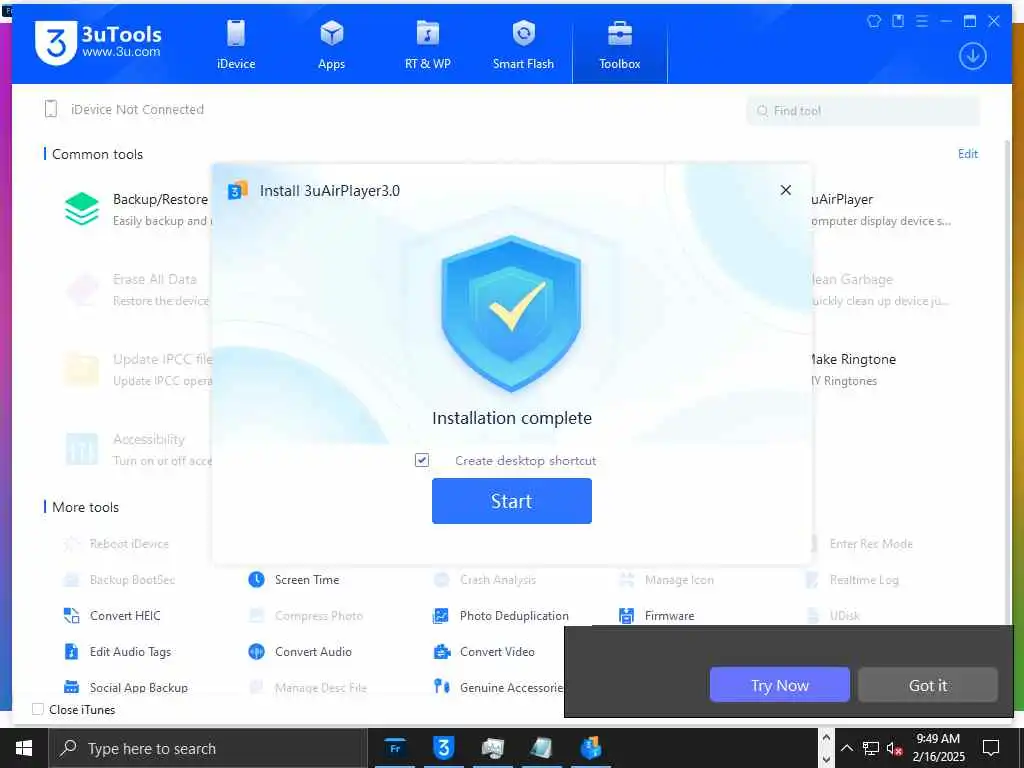This screenshot has width=1024, height=768.
Task: Click the Realtime Log tool
Action: click(852, 580)
